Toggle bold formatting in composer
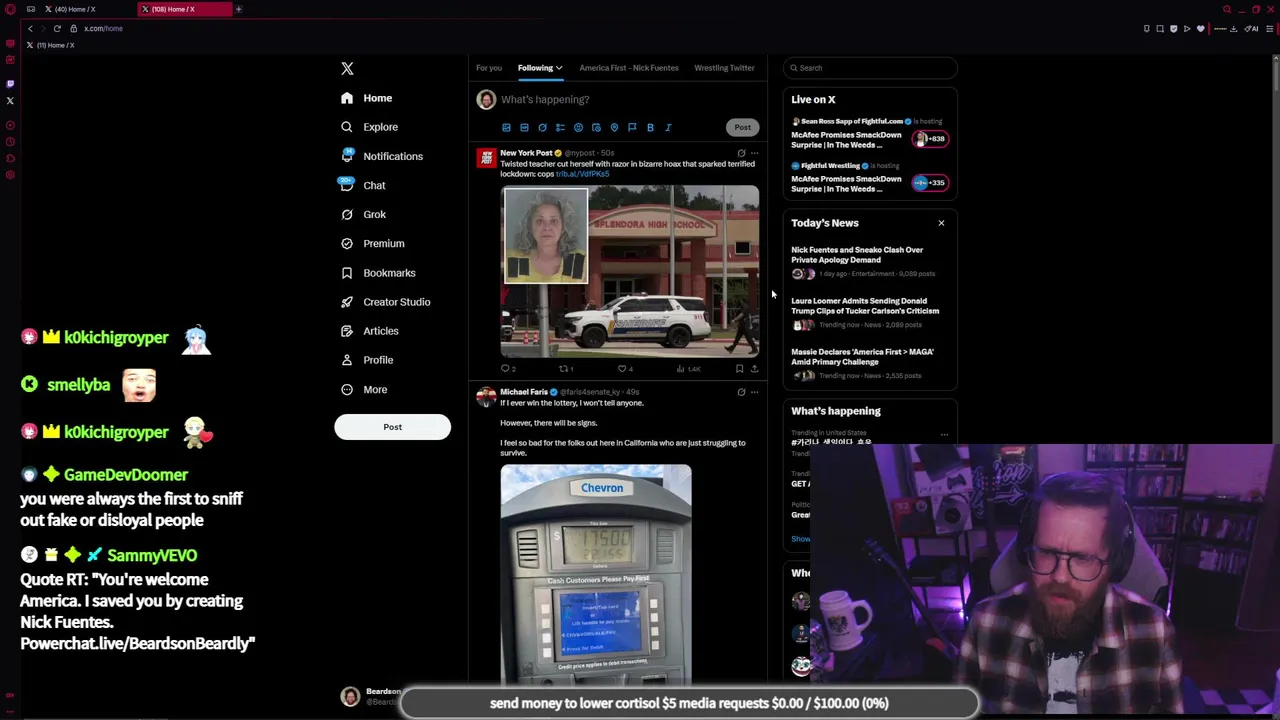 click(650, 128)
